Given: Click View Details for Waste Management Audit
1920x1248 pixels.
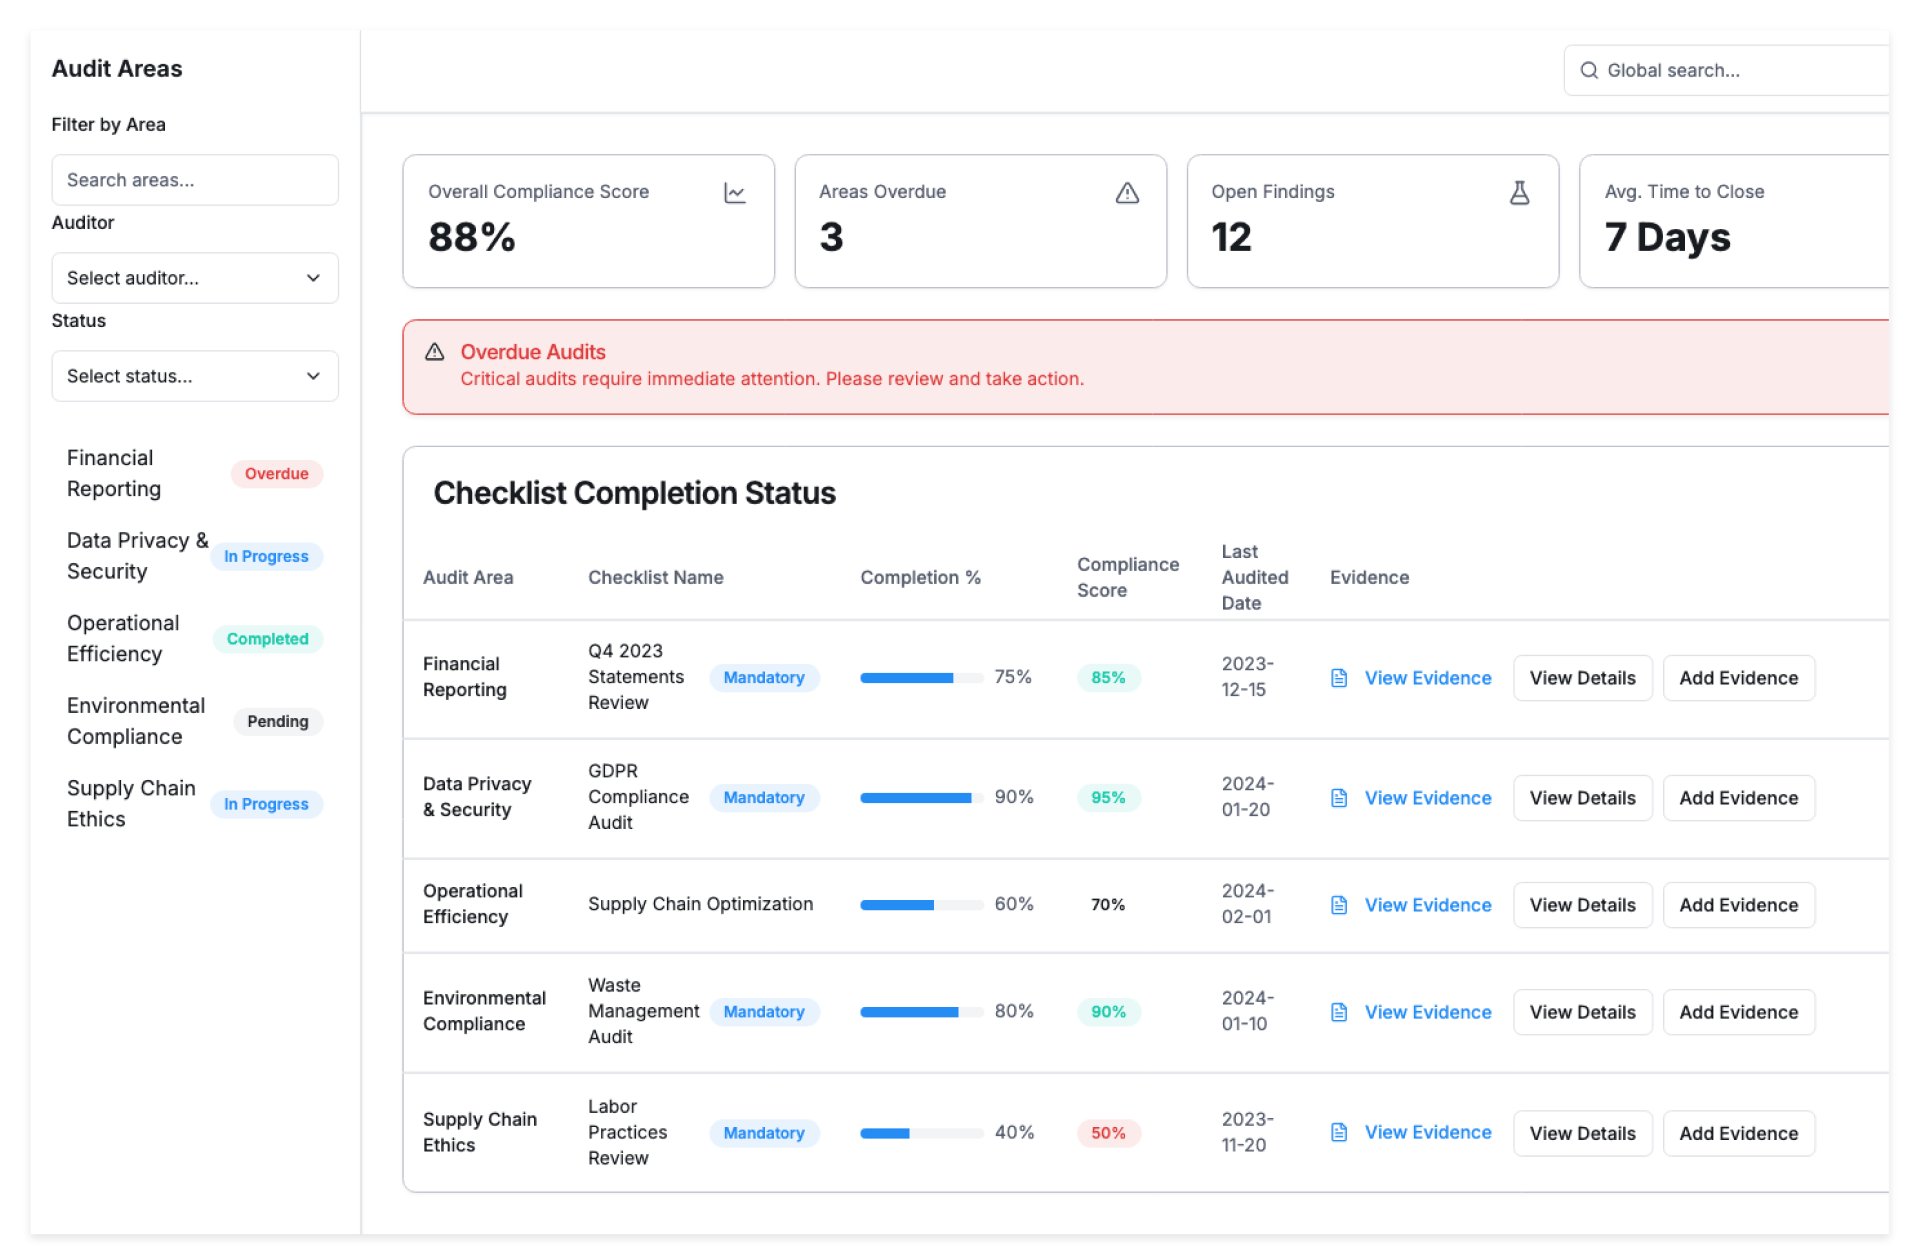Looking at the screenshot, I should click(1582, 1012).
